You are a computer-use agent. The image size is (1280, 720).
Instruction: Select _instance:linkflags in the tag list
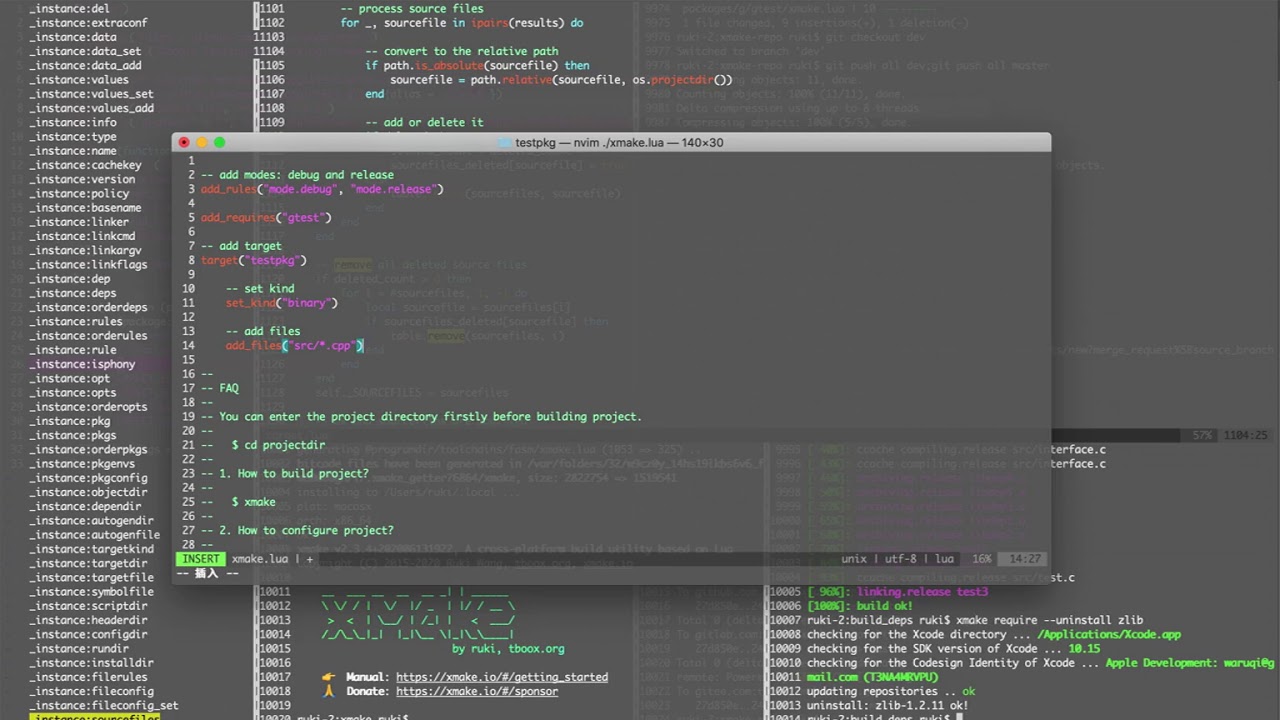pos(88,265)
